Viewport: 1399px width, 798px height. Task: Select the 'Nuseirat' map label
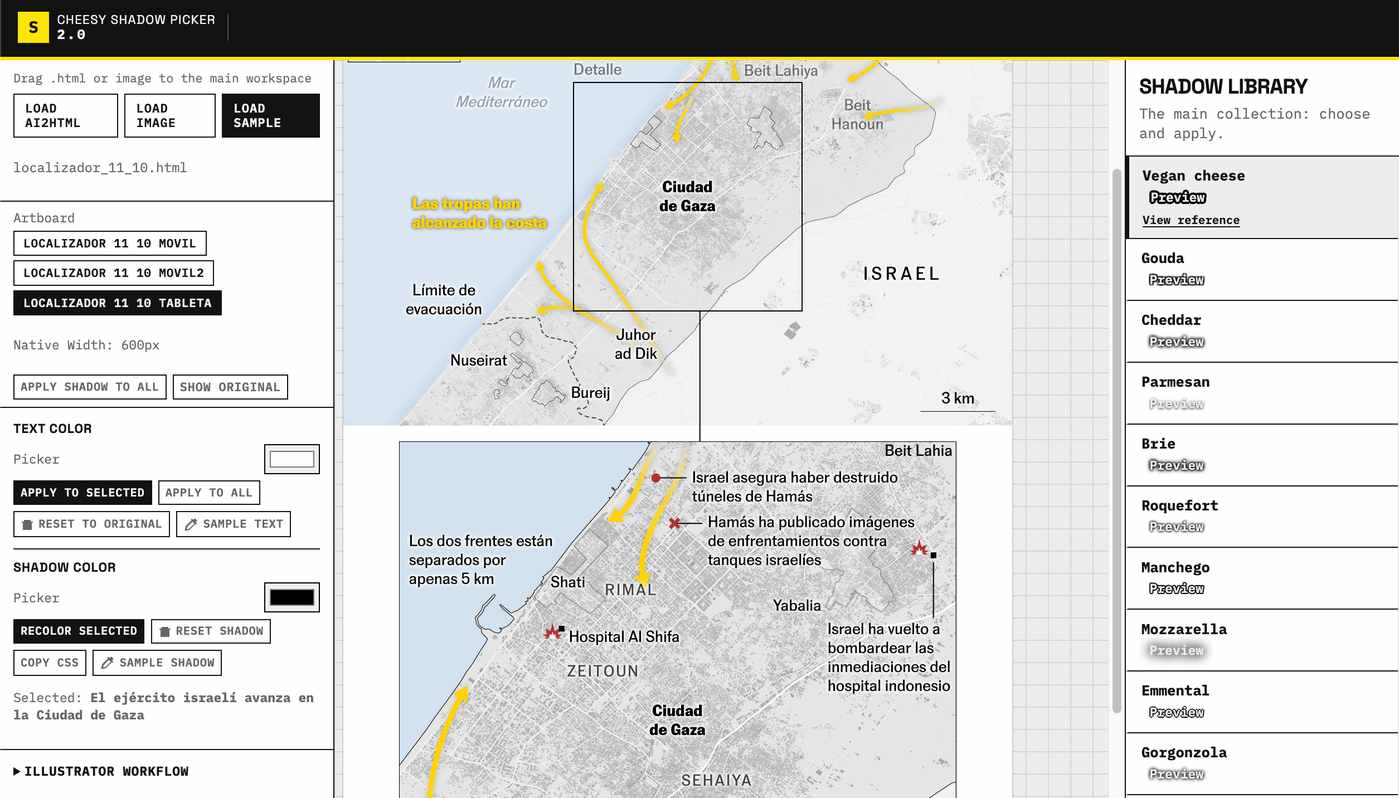479,360
